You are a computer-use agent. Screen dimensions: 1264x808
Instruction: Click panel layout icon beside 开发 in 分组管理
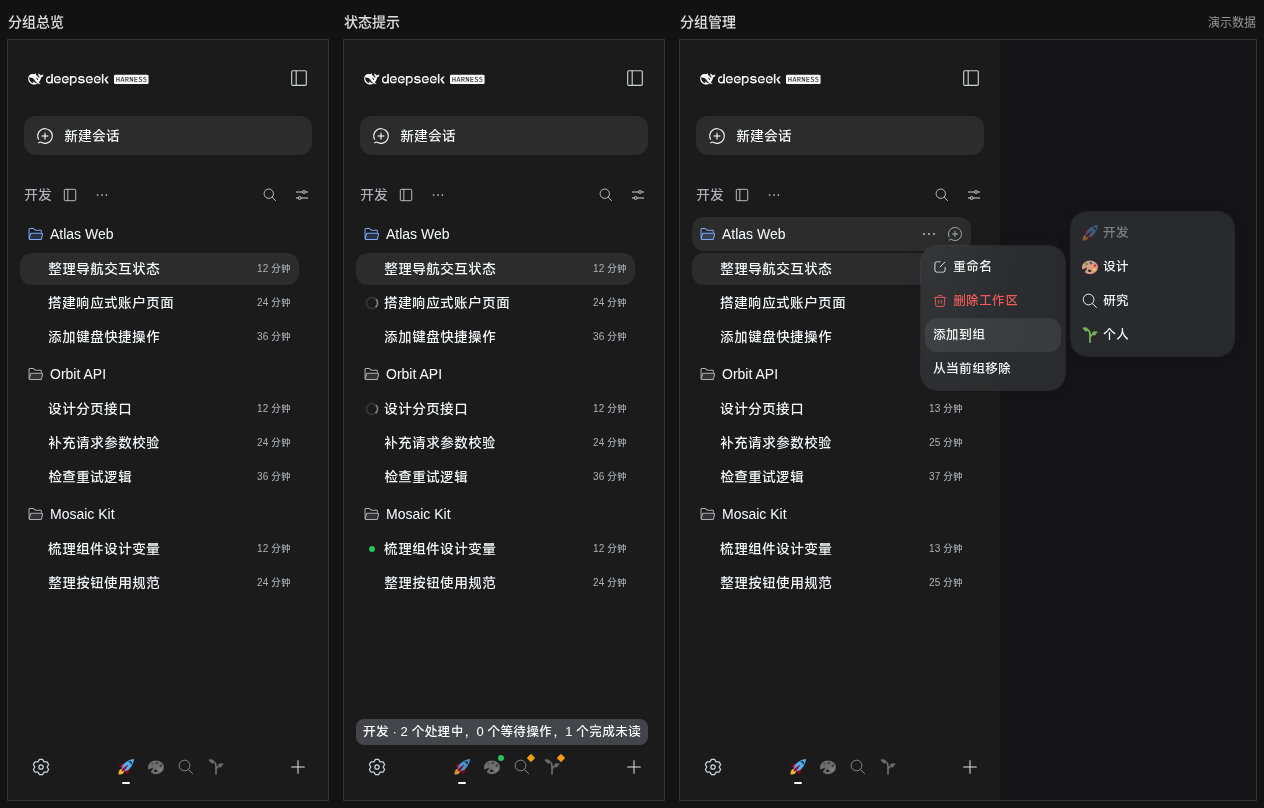742,195
